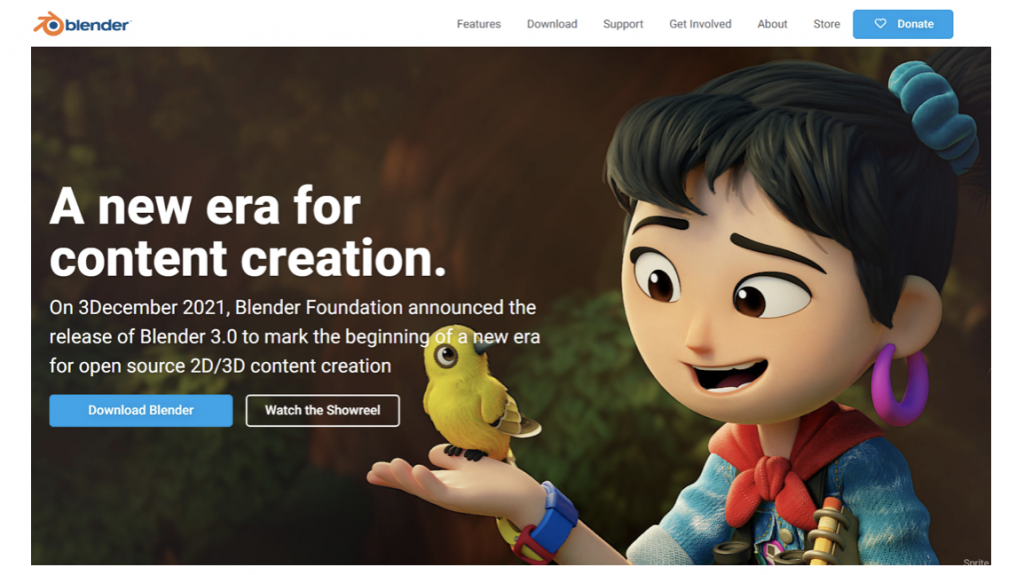This screenshot has width=1024, height=575.
Task: Click the Blender 3.0 announcement paragraph
Action: coord(295,337)
